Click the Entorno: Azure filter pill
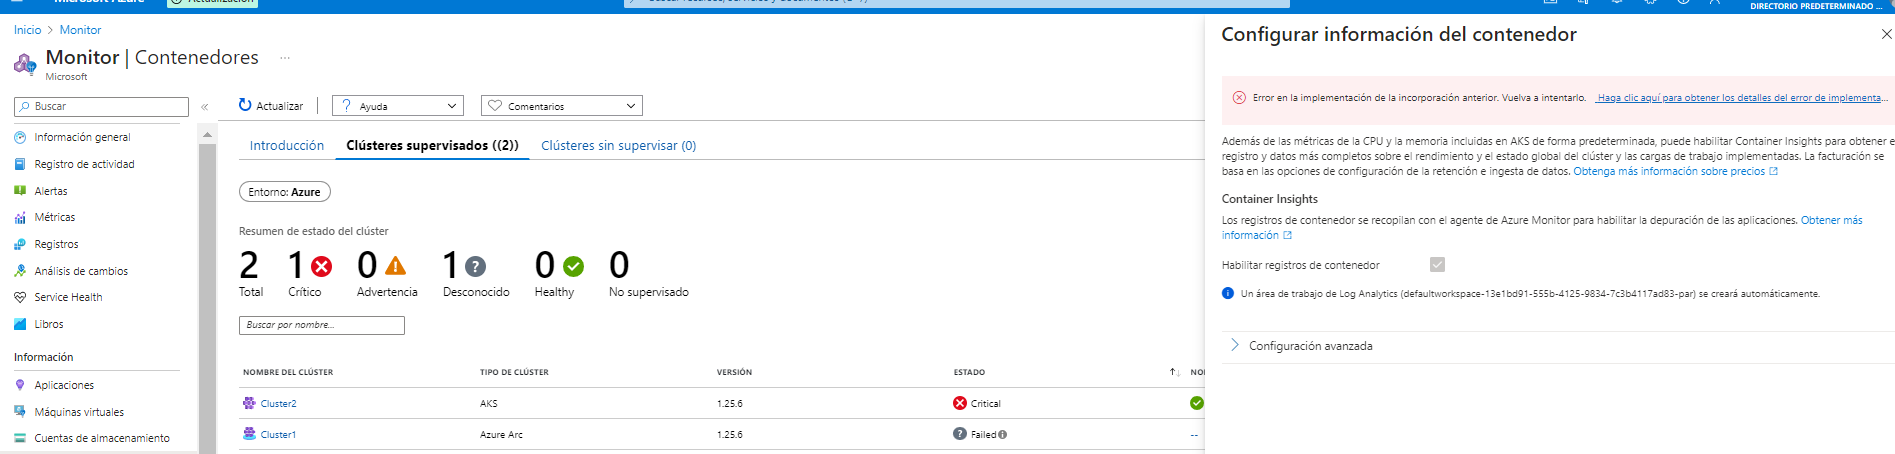 point(285,192)
